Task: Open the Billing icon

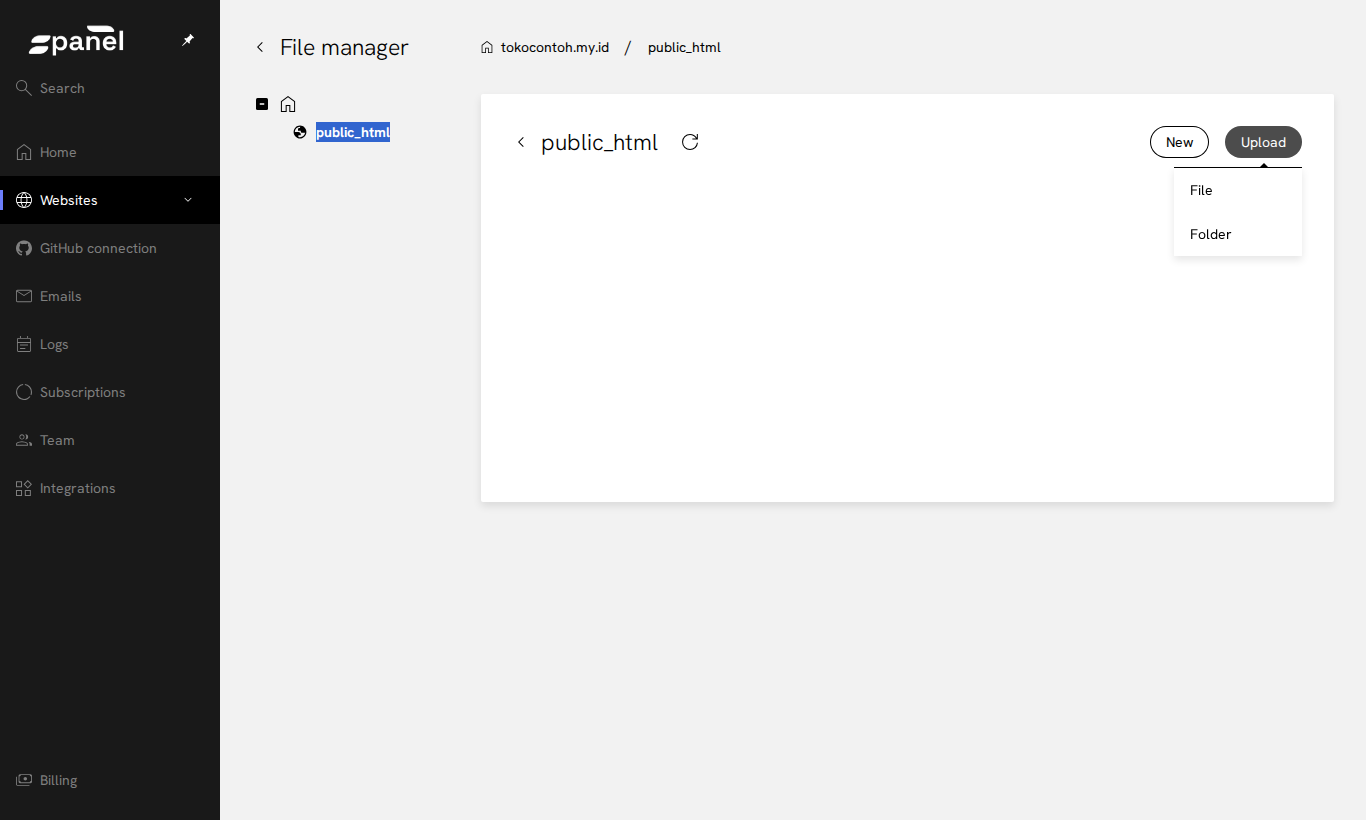Action: click(x=24, y=780)
